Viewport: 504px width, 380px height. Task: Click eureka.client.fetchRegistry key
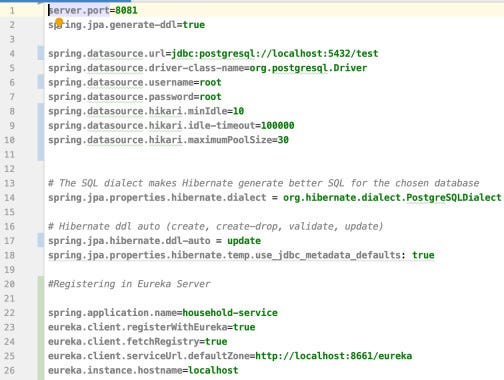point(124,342)
